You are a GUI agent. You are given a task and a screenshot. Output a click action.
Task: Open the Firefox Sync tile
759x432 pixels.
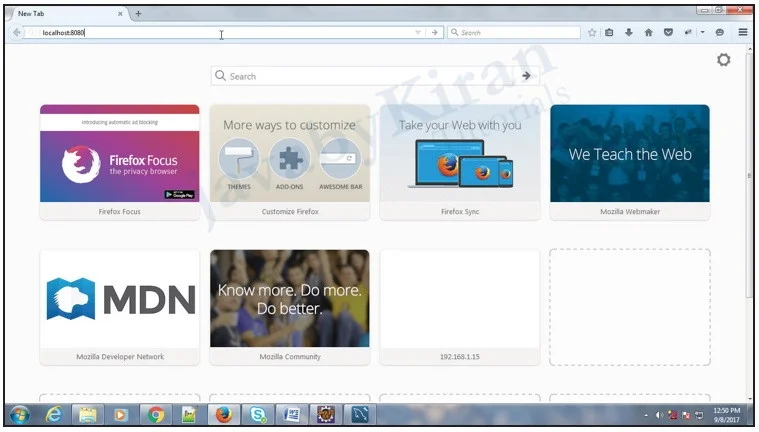pyautogui.click(x=460, y=162)
